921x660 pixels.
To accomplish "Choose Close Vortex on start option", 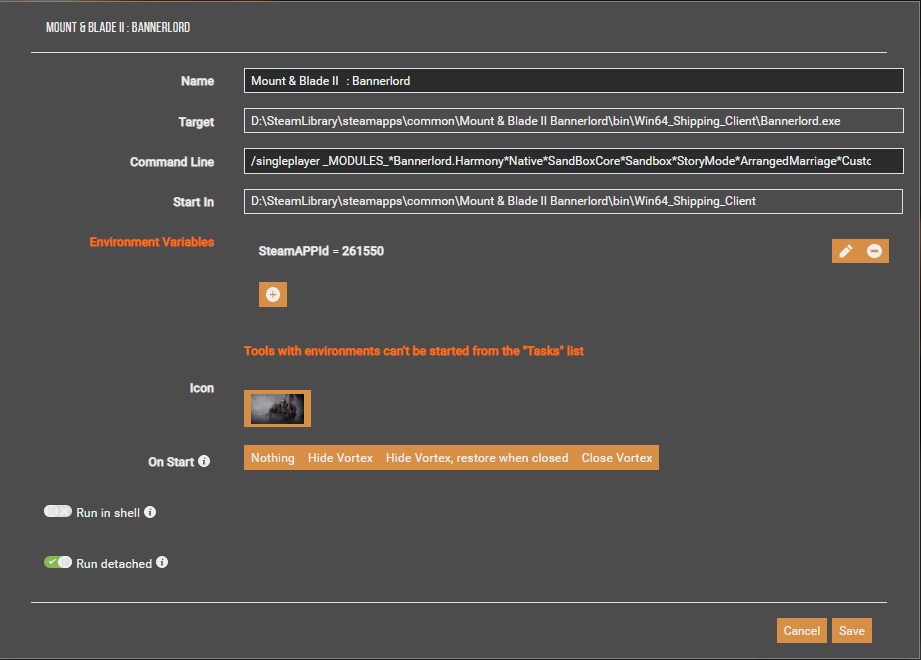I will point(617,458).
